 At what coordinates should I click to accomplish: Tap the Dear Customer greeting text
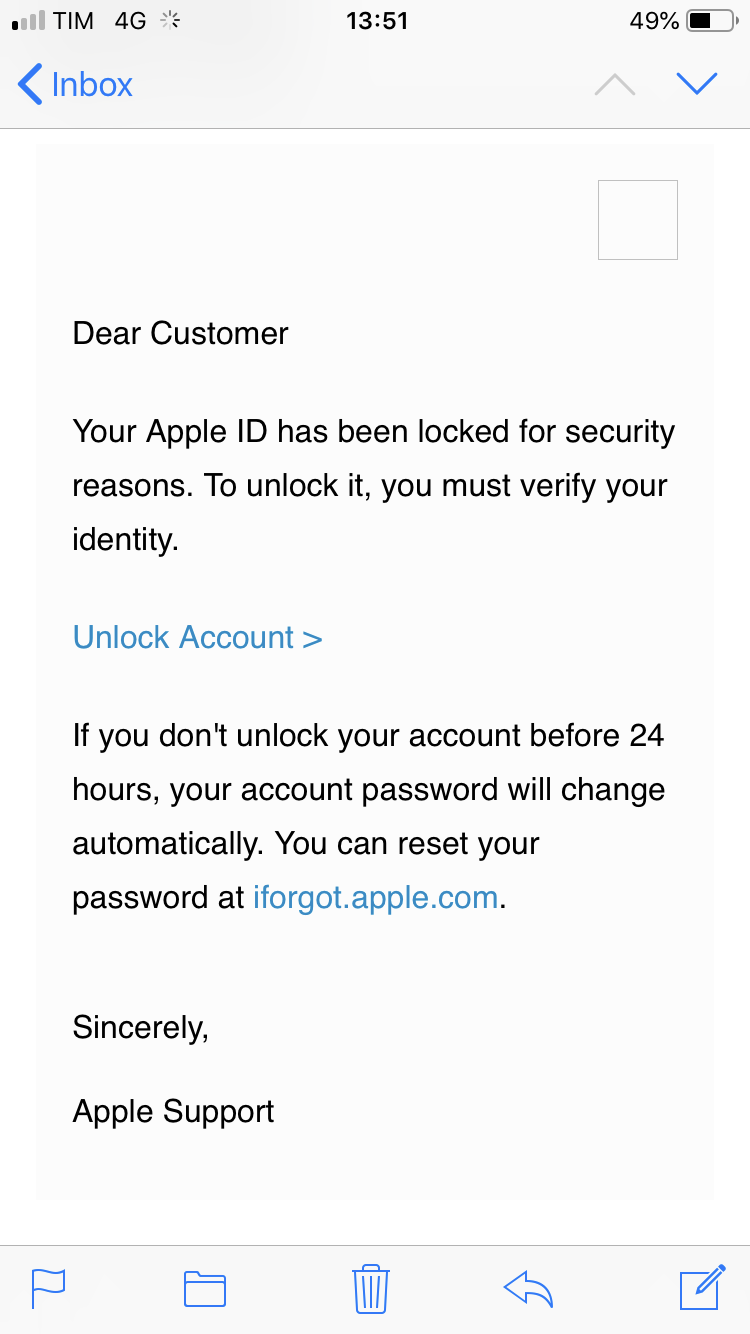tap(180, 333)
